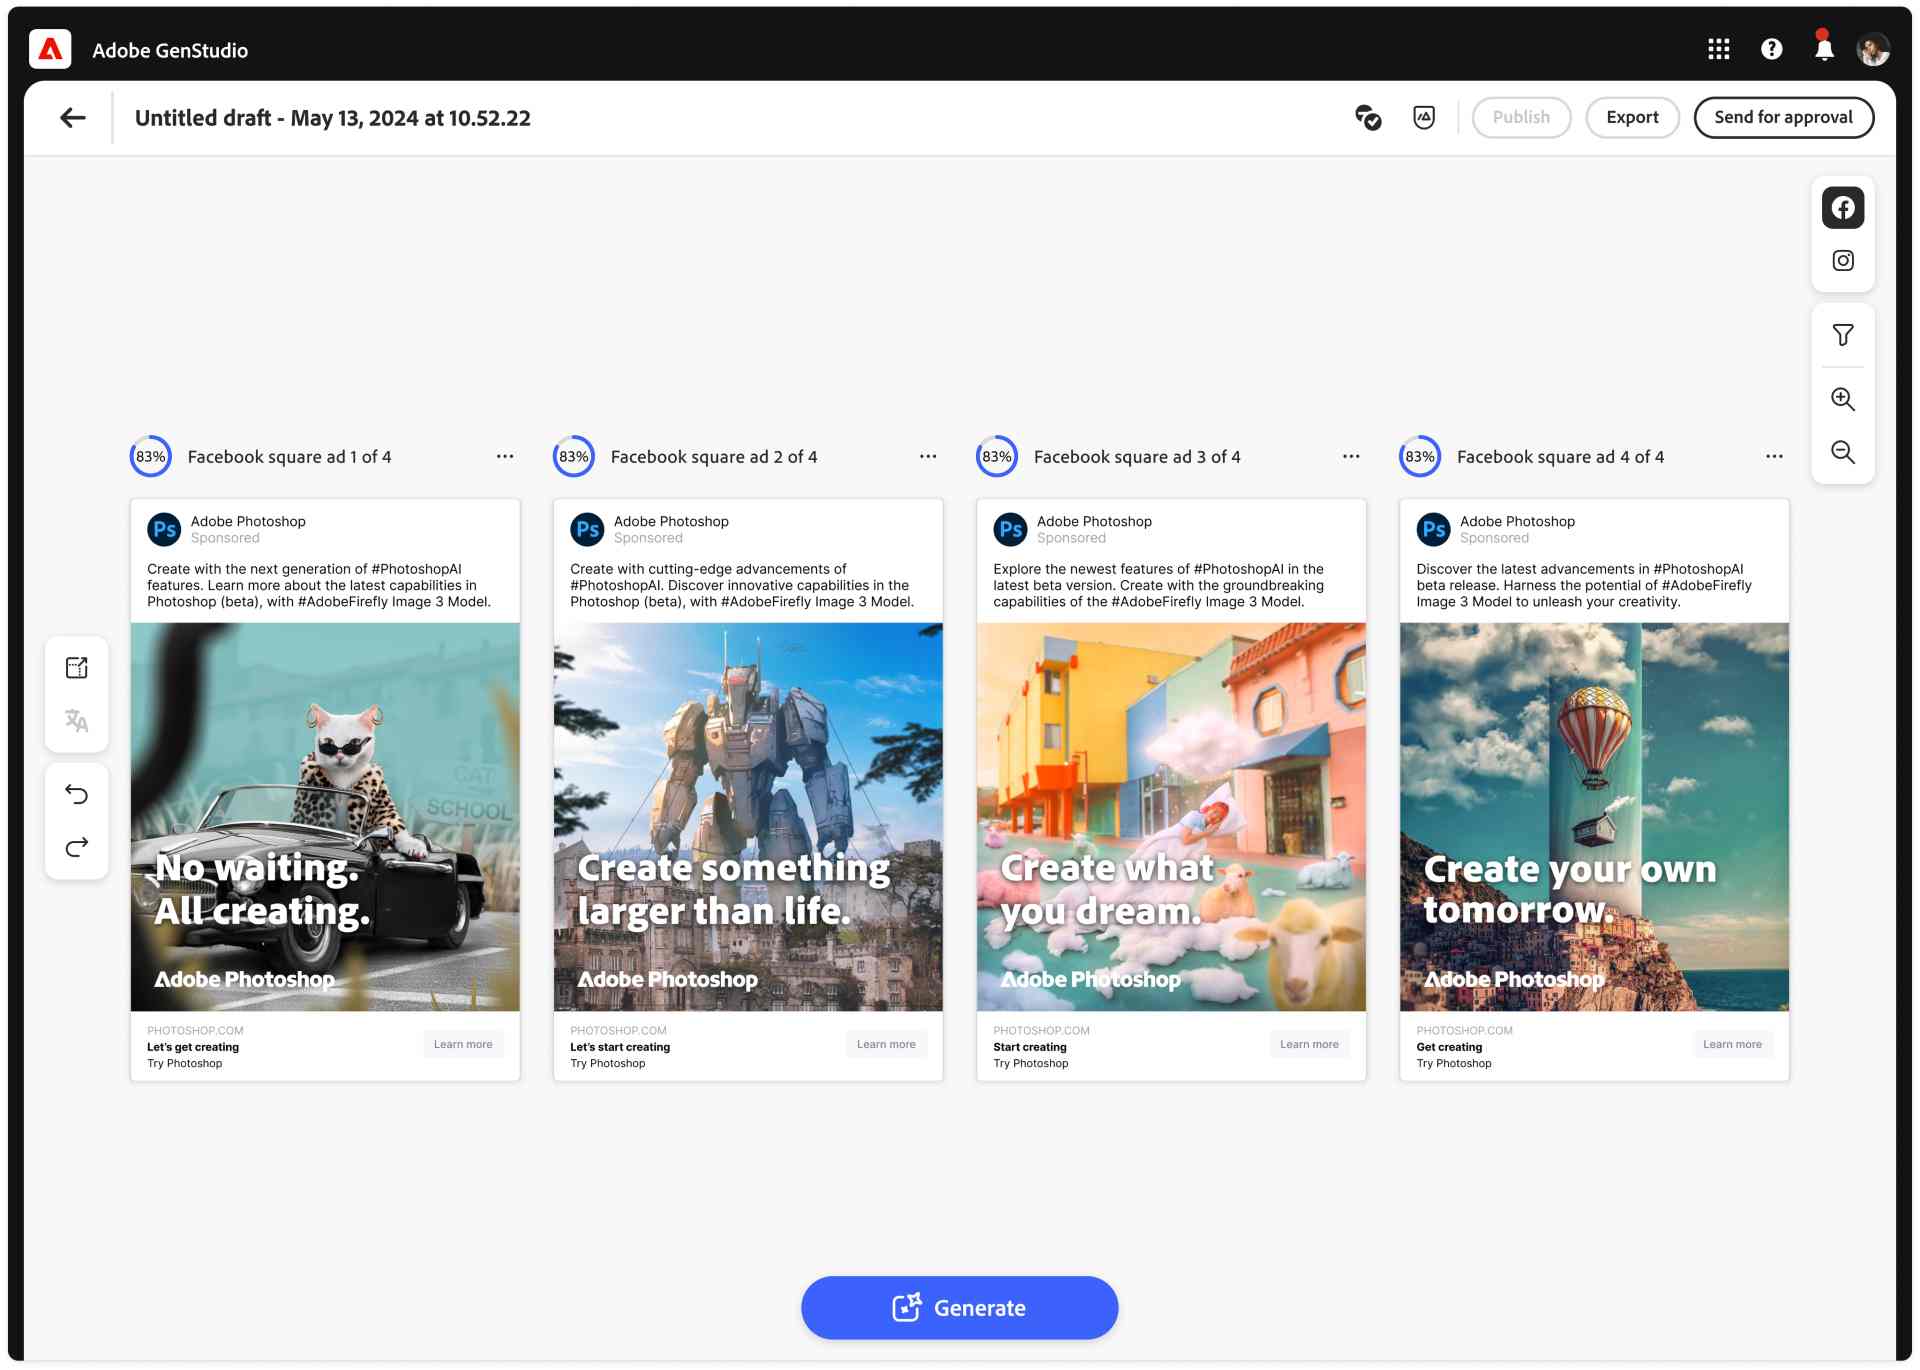Click 'Let's start creating' headline
This screenshot has height=1370, width=1920.
[x=620, y=1047]
